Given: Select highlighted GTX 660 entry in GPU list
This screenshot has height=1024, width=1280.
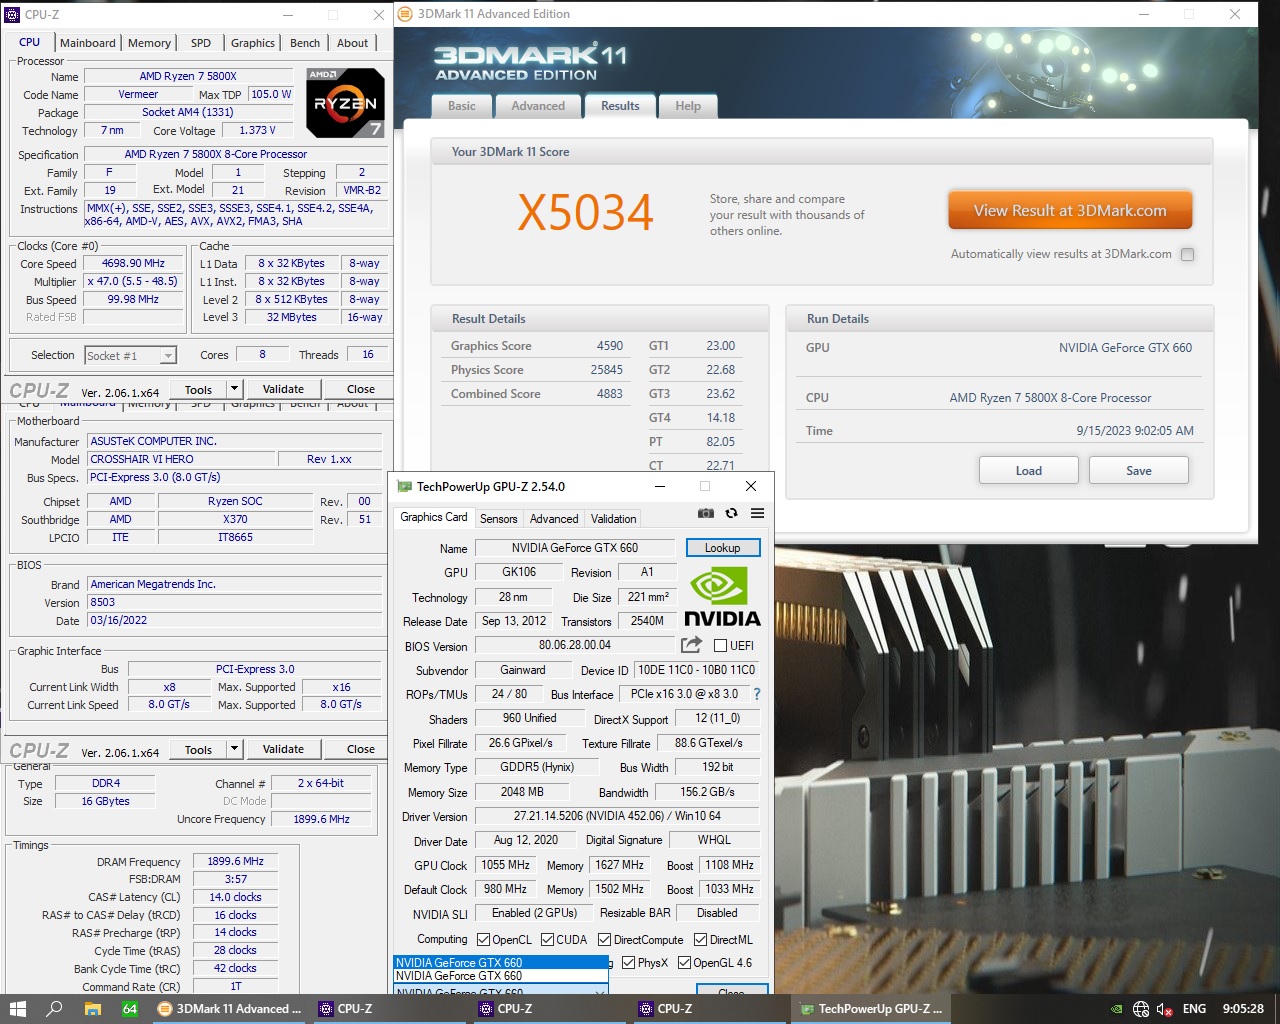Looking at the screenshot, I should (x=501, y=963).
